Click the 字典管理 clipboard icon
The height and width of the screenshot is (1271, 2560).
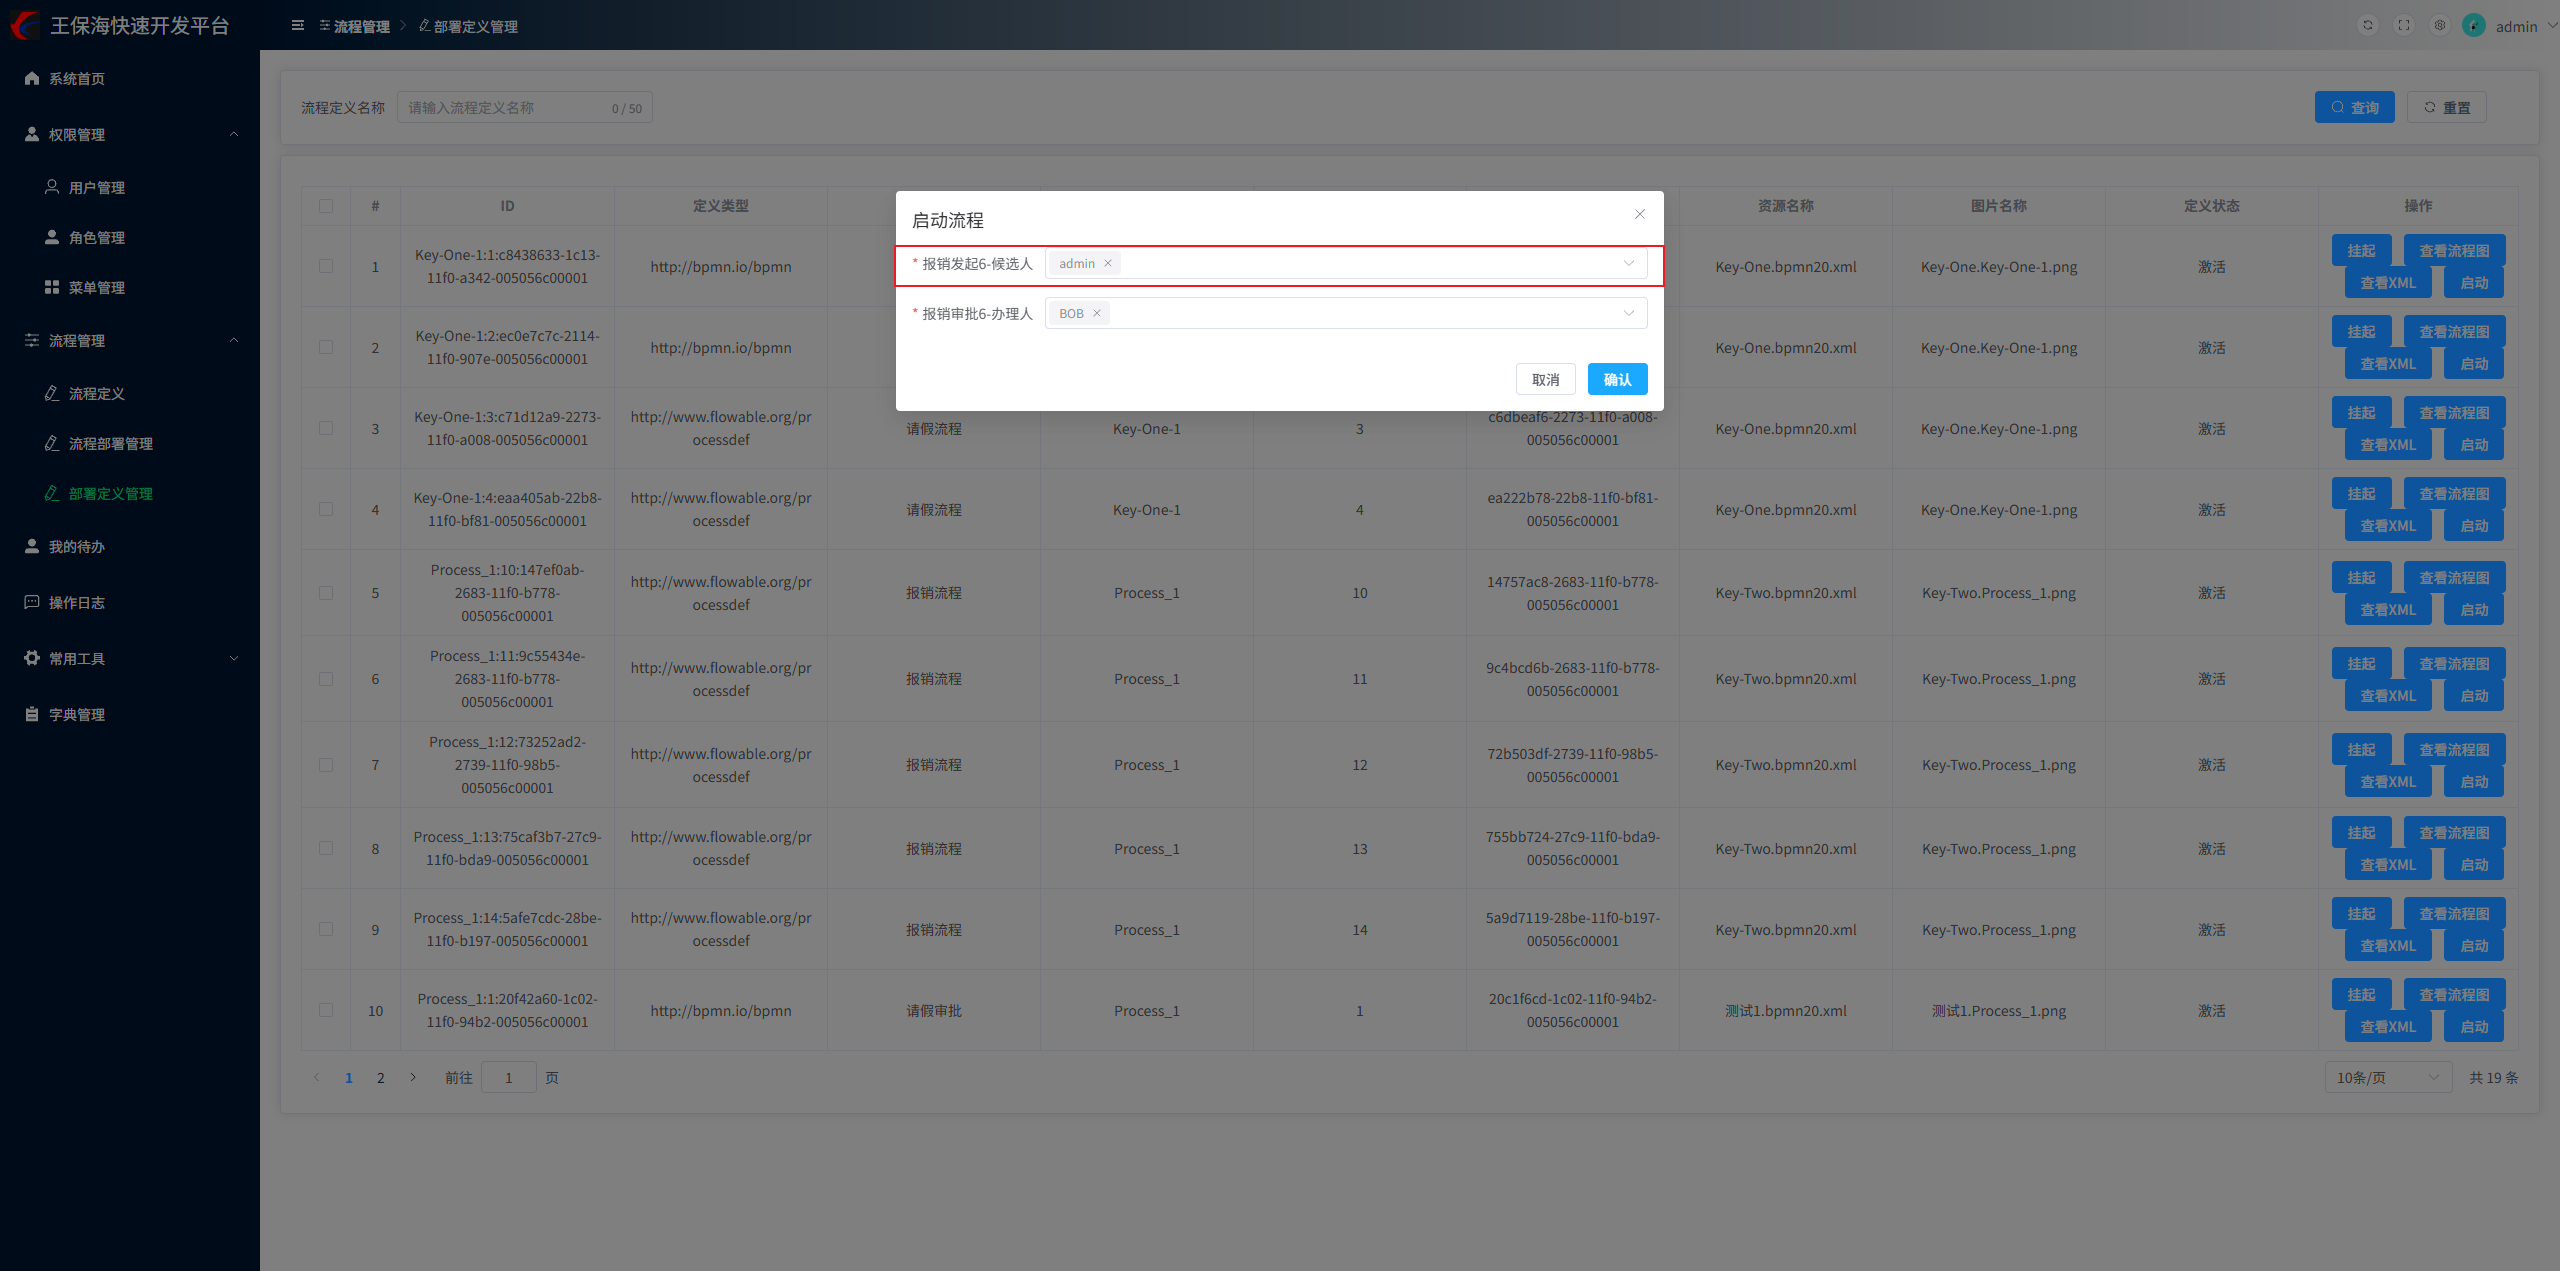[32, 715]
